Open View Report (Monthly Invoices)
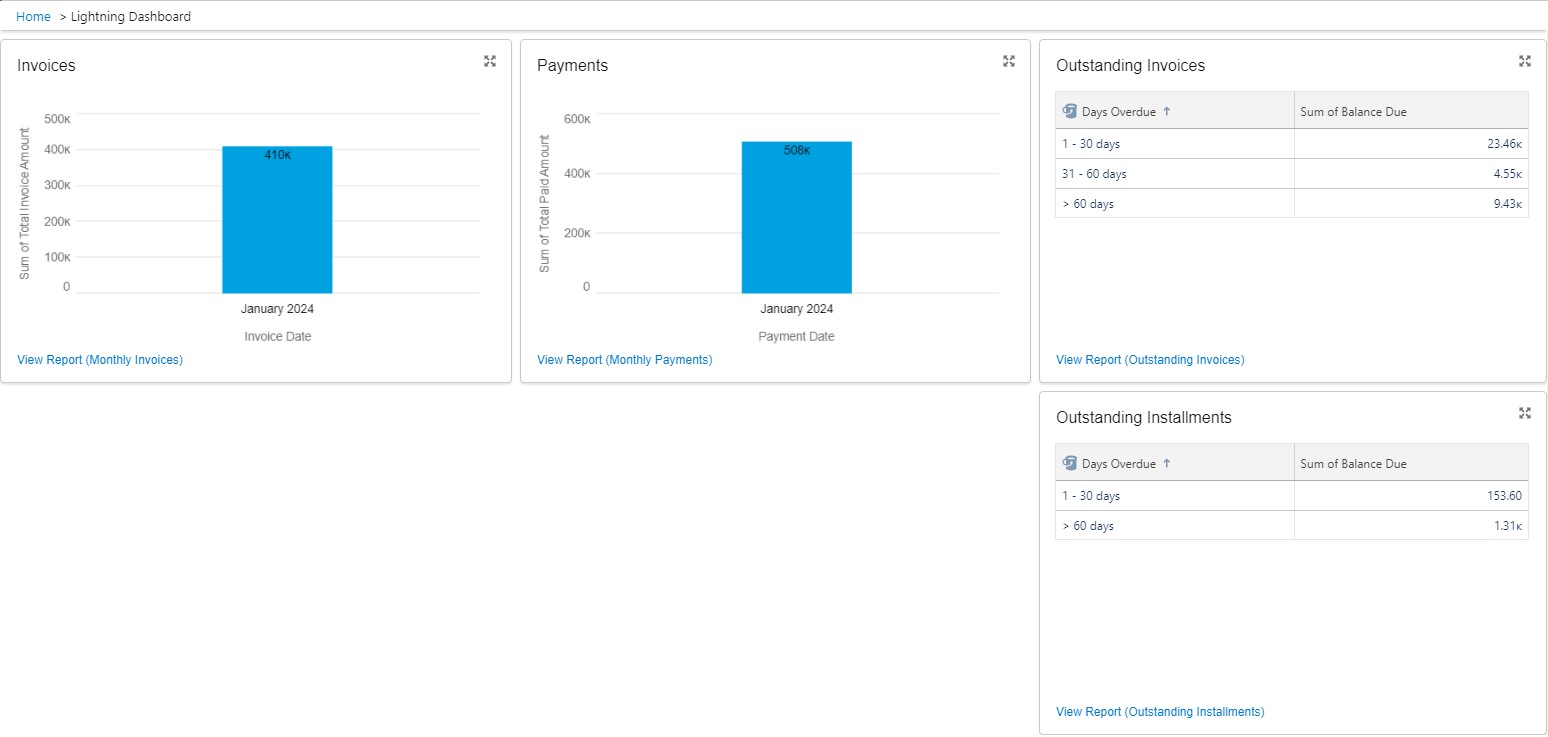Viewport: 1548px width, 737px height. point(100,359)
